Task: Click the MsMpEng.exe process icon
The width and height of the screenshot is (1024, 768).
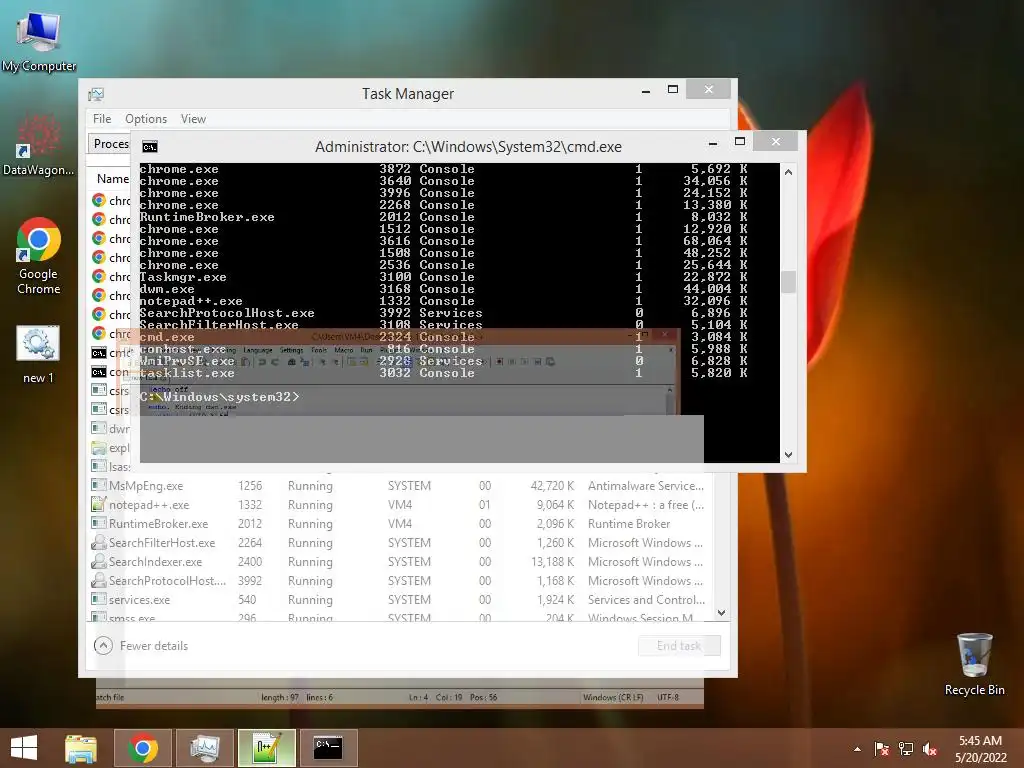Action: [99, 485]
